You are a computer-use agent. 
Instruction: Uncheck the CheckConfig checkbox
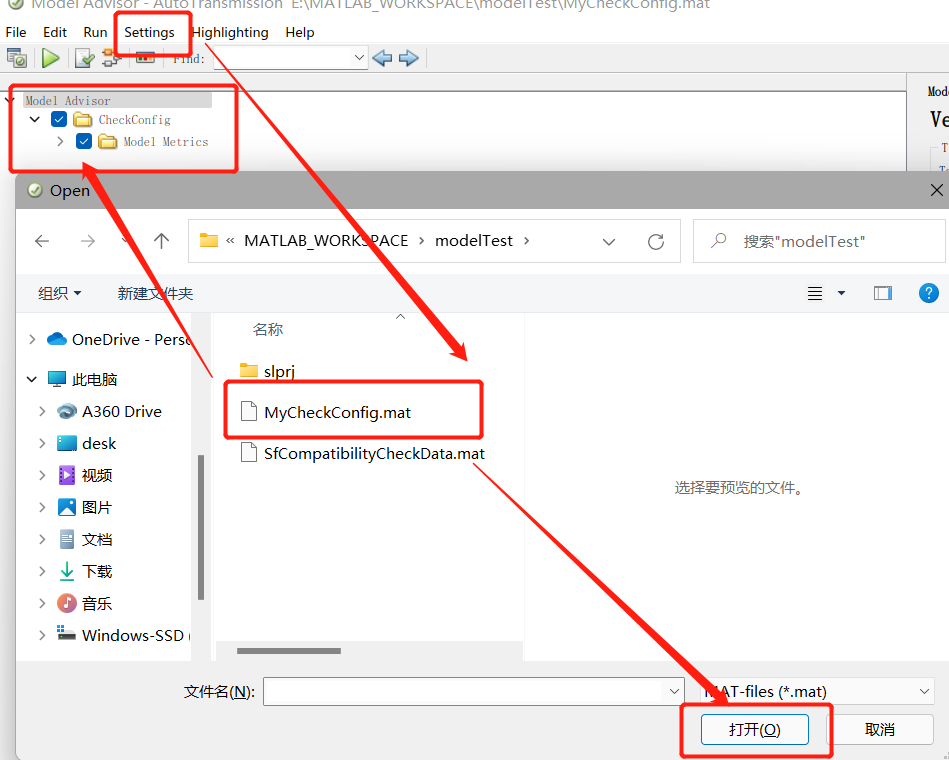(59, 119)
